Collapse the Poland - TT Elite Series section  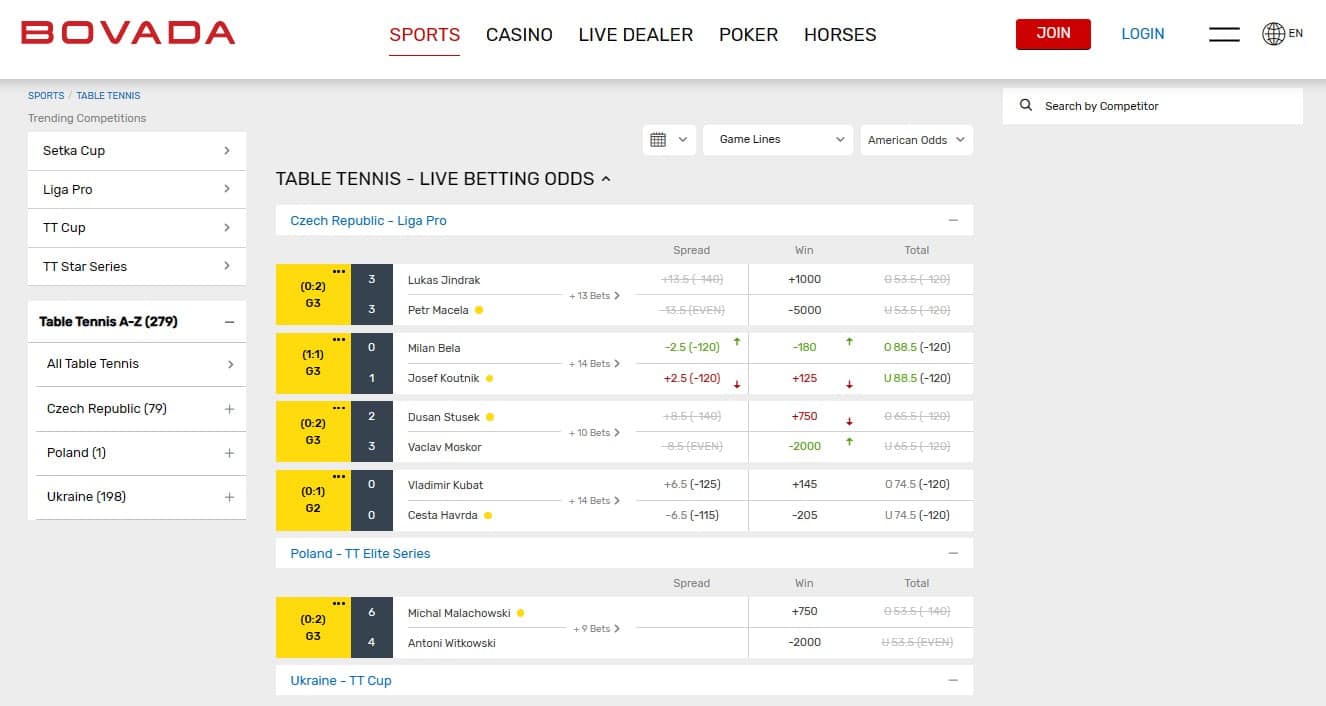pos(953,553)
